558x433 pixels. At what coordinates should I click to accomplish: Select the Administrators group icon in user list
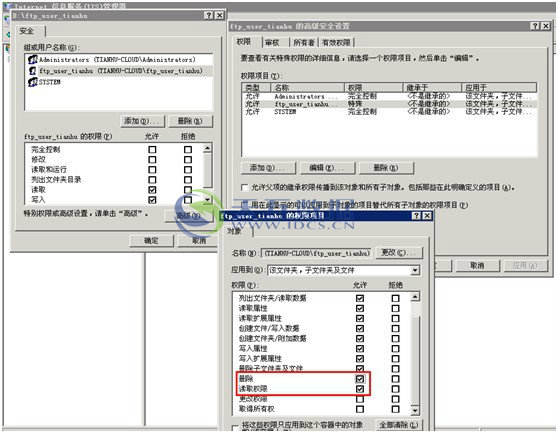coord(33,59)
